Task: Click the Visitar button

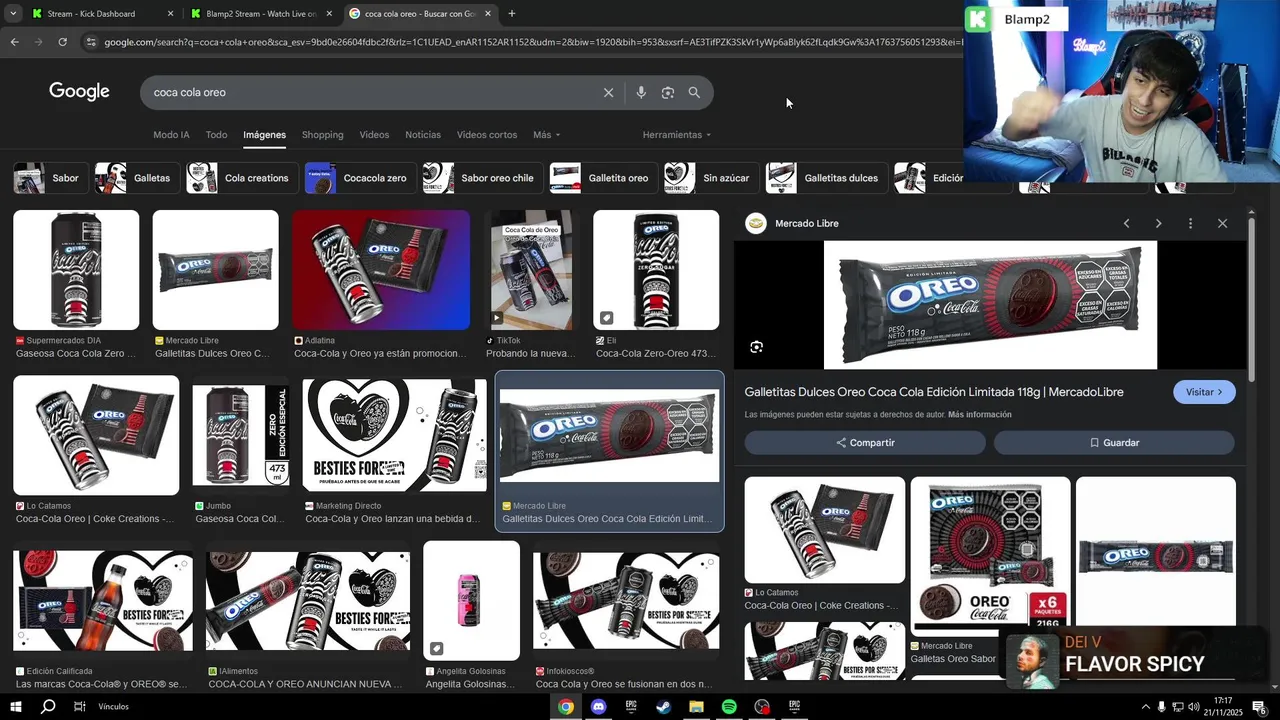Action: click(1204, 392)
